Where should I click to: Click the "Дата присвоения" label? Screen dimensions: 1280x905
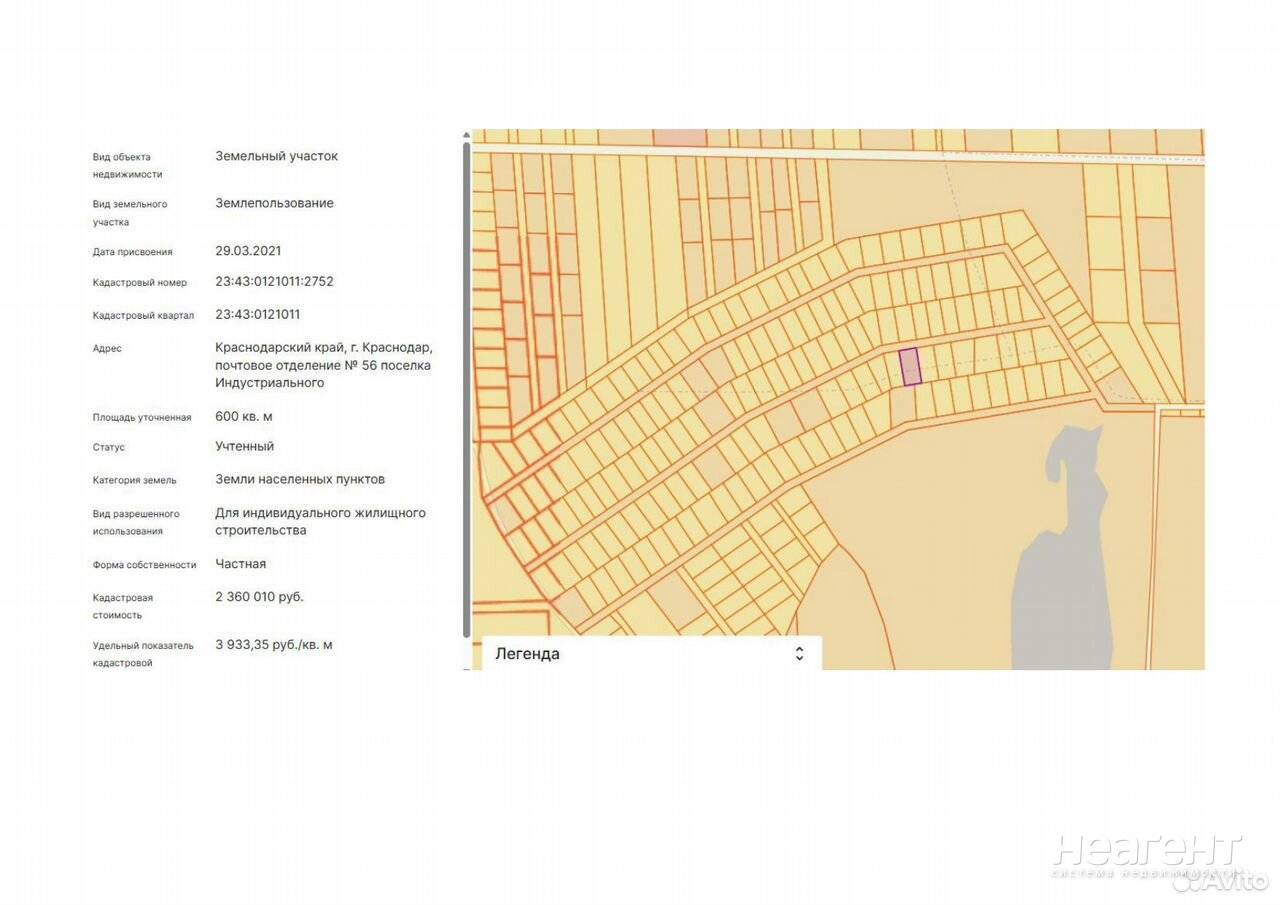(x=133, y=252)
